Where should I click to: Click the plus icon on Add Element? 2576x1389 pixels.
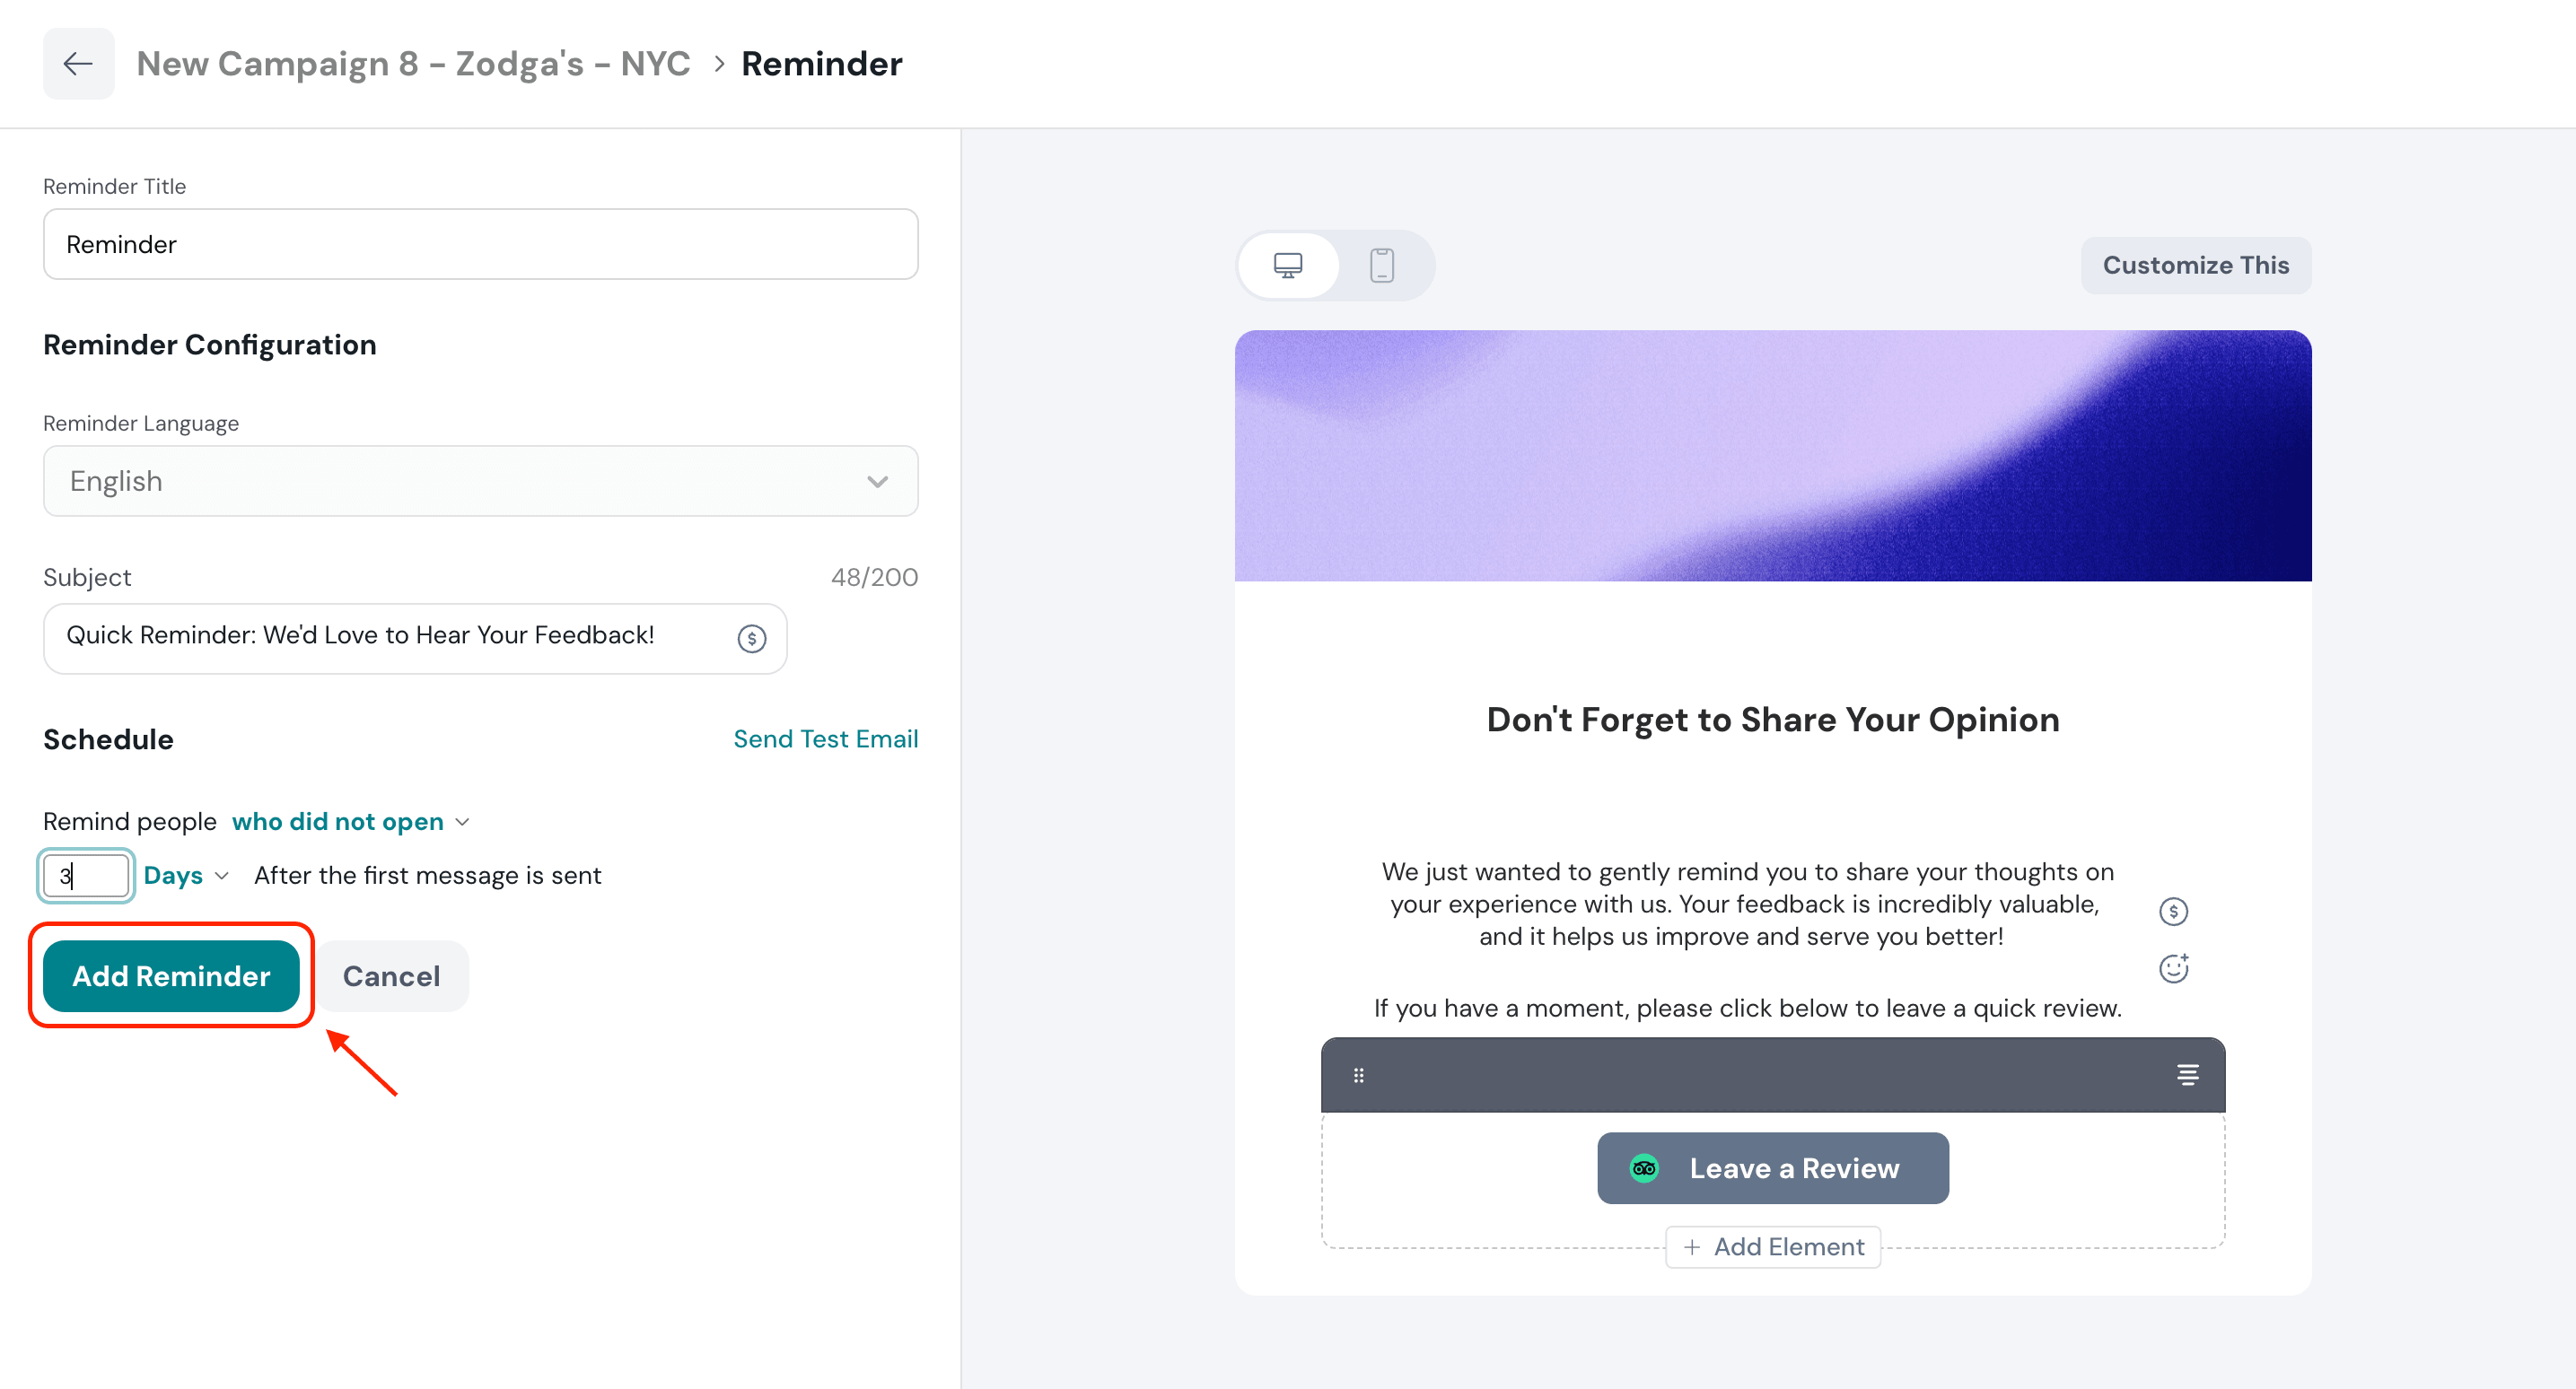1692,1247
